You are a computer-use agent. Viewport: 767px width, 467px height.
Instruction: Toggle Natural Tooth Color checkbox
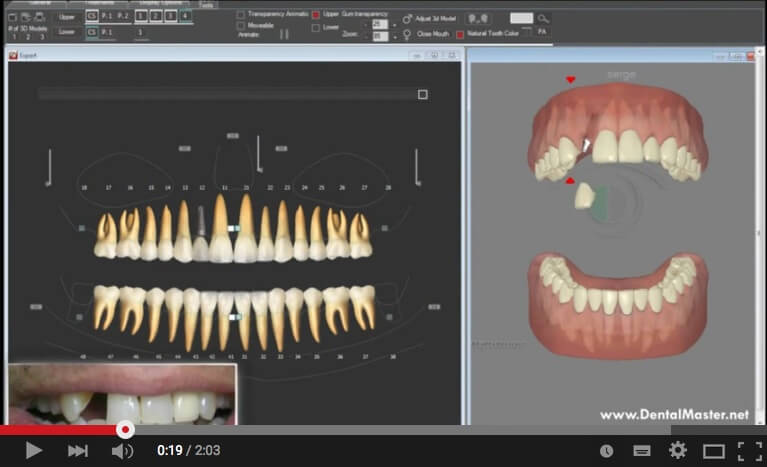[460, 33]
